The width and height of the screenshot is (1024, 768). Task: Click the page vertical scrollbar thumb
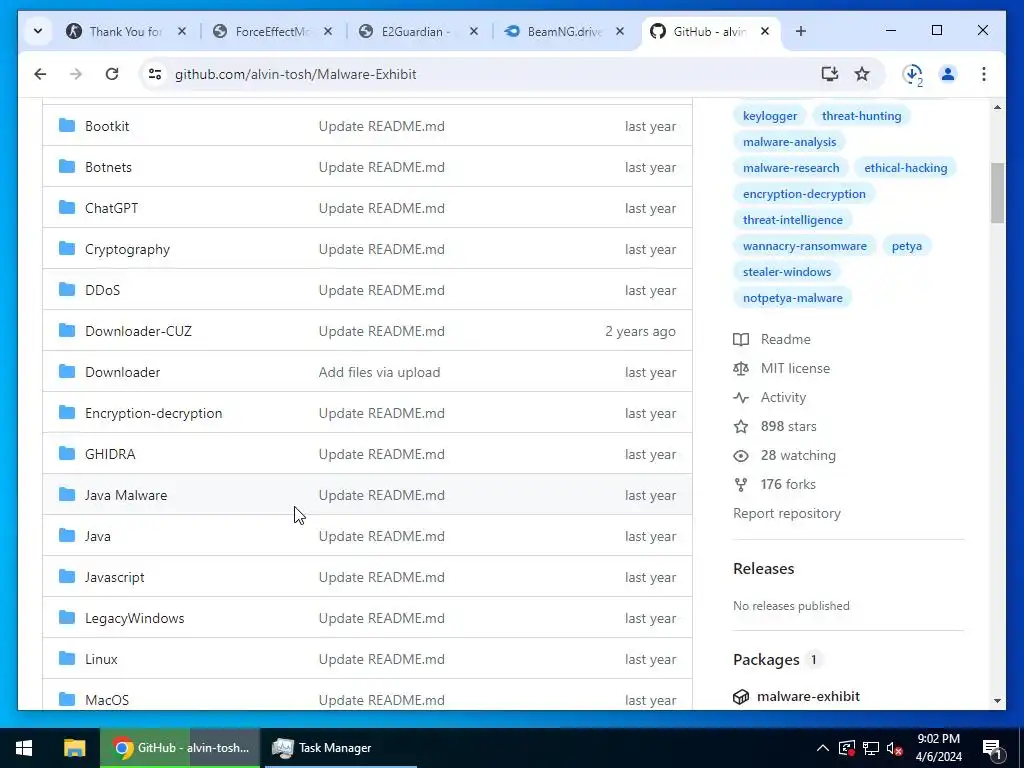pos(997,193)
